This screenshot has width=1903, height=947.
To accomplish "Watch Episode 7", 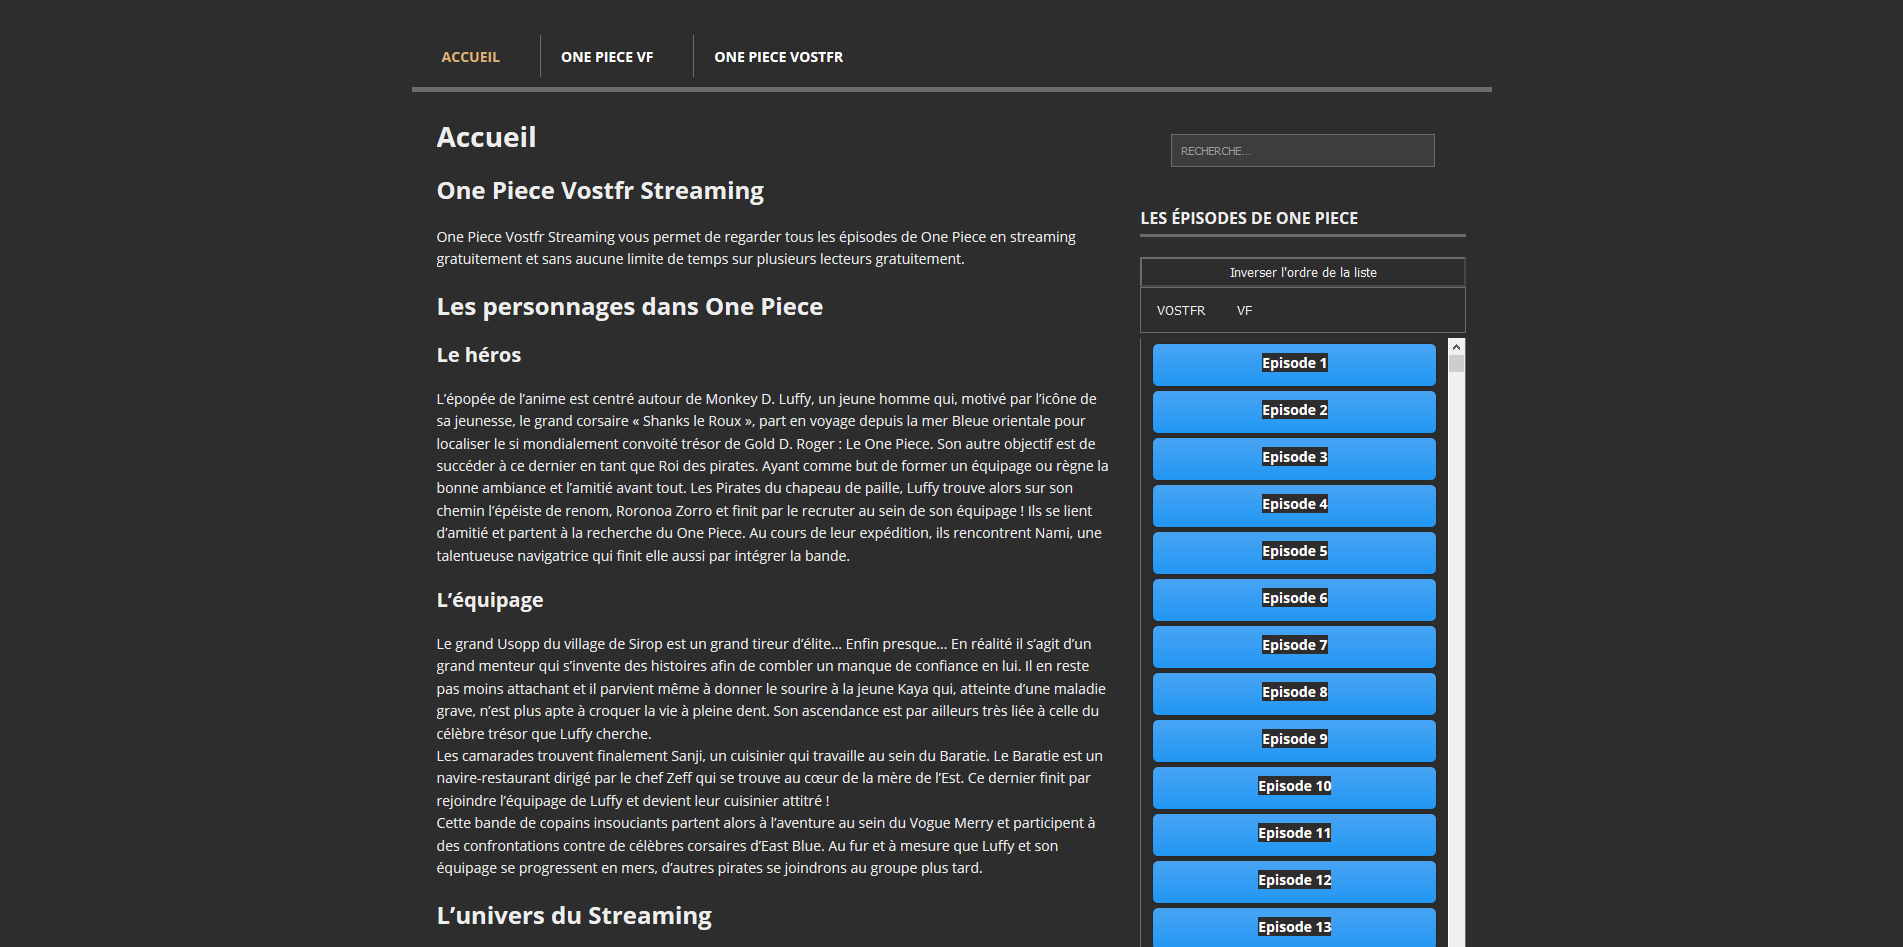I will pos(1294,646).
